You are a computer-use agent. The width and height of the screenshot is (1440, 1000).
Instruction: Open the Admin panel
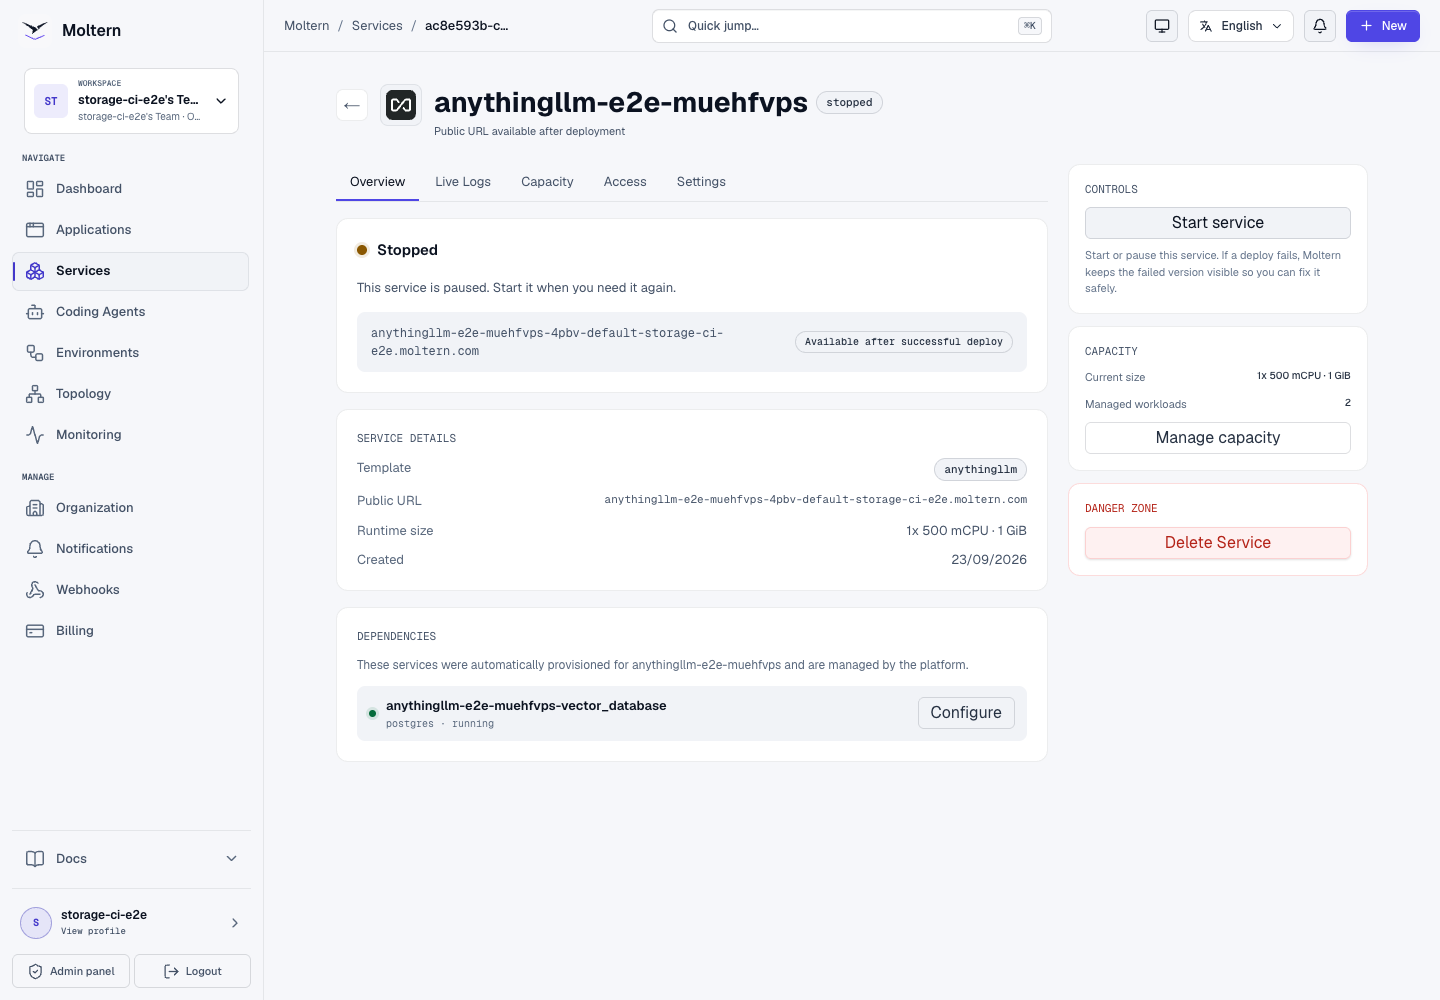71,971
